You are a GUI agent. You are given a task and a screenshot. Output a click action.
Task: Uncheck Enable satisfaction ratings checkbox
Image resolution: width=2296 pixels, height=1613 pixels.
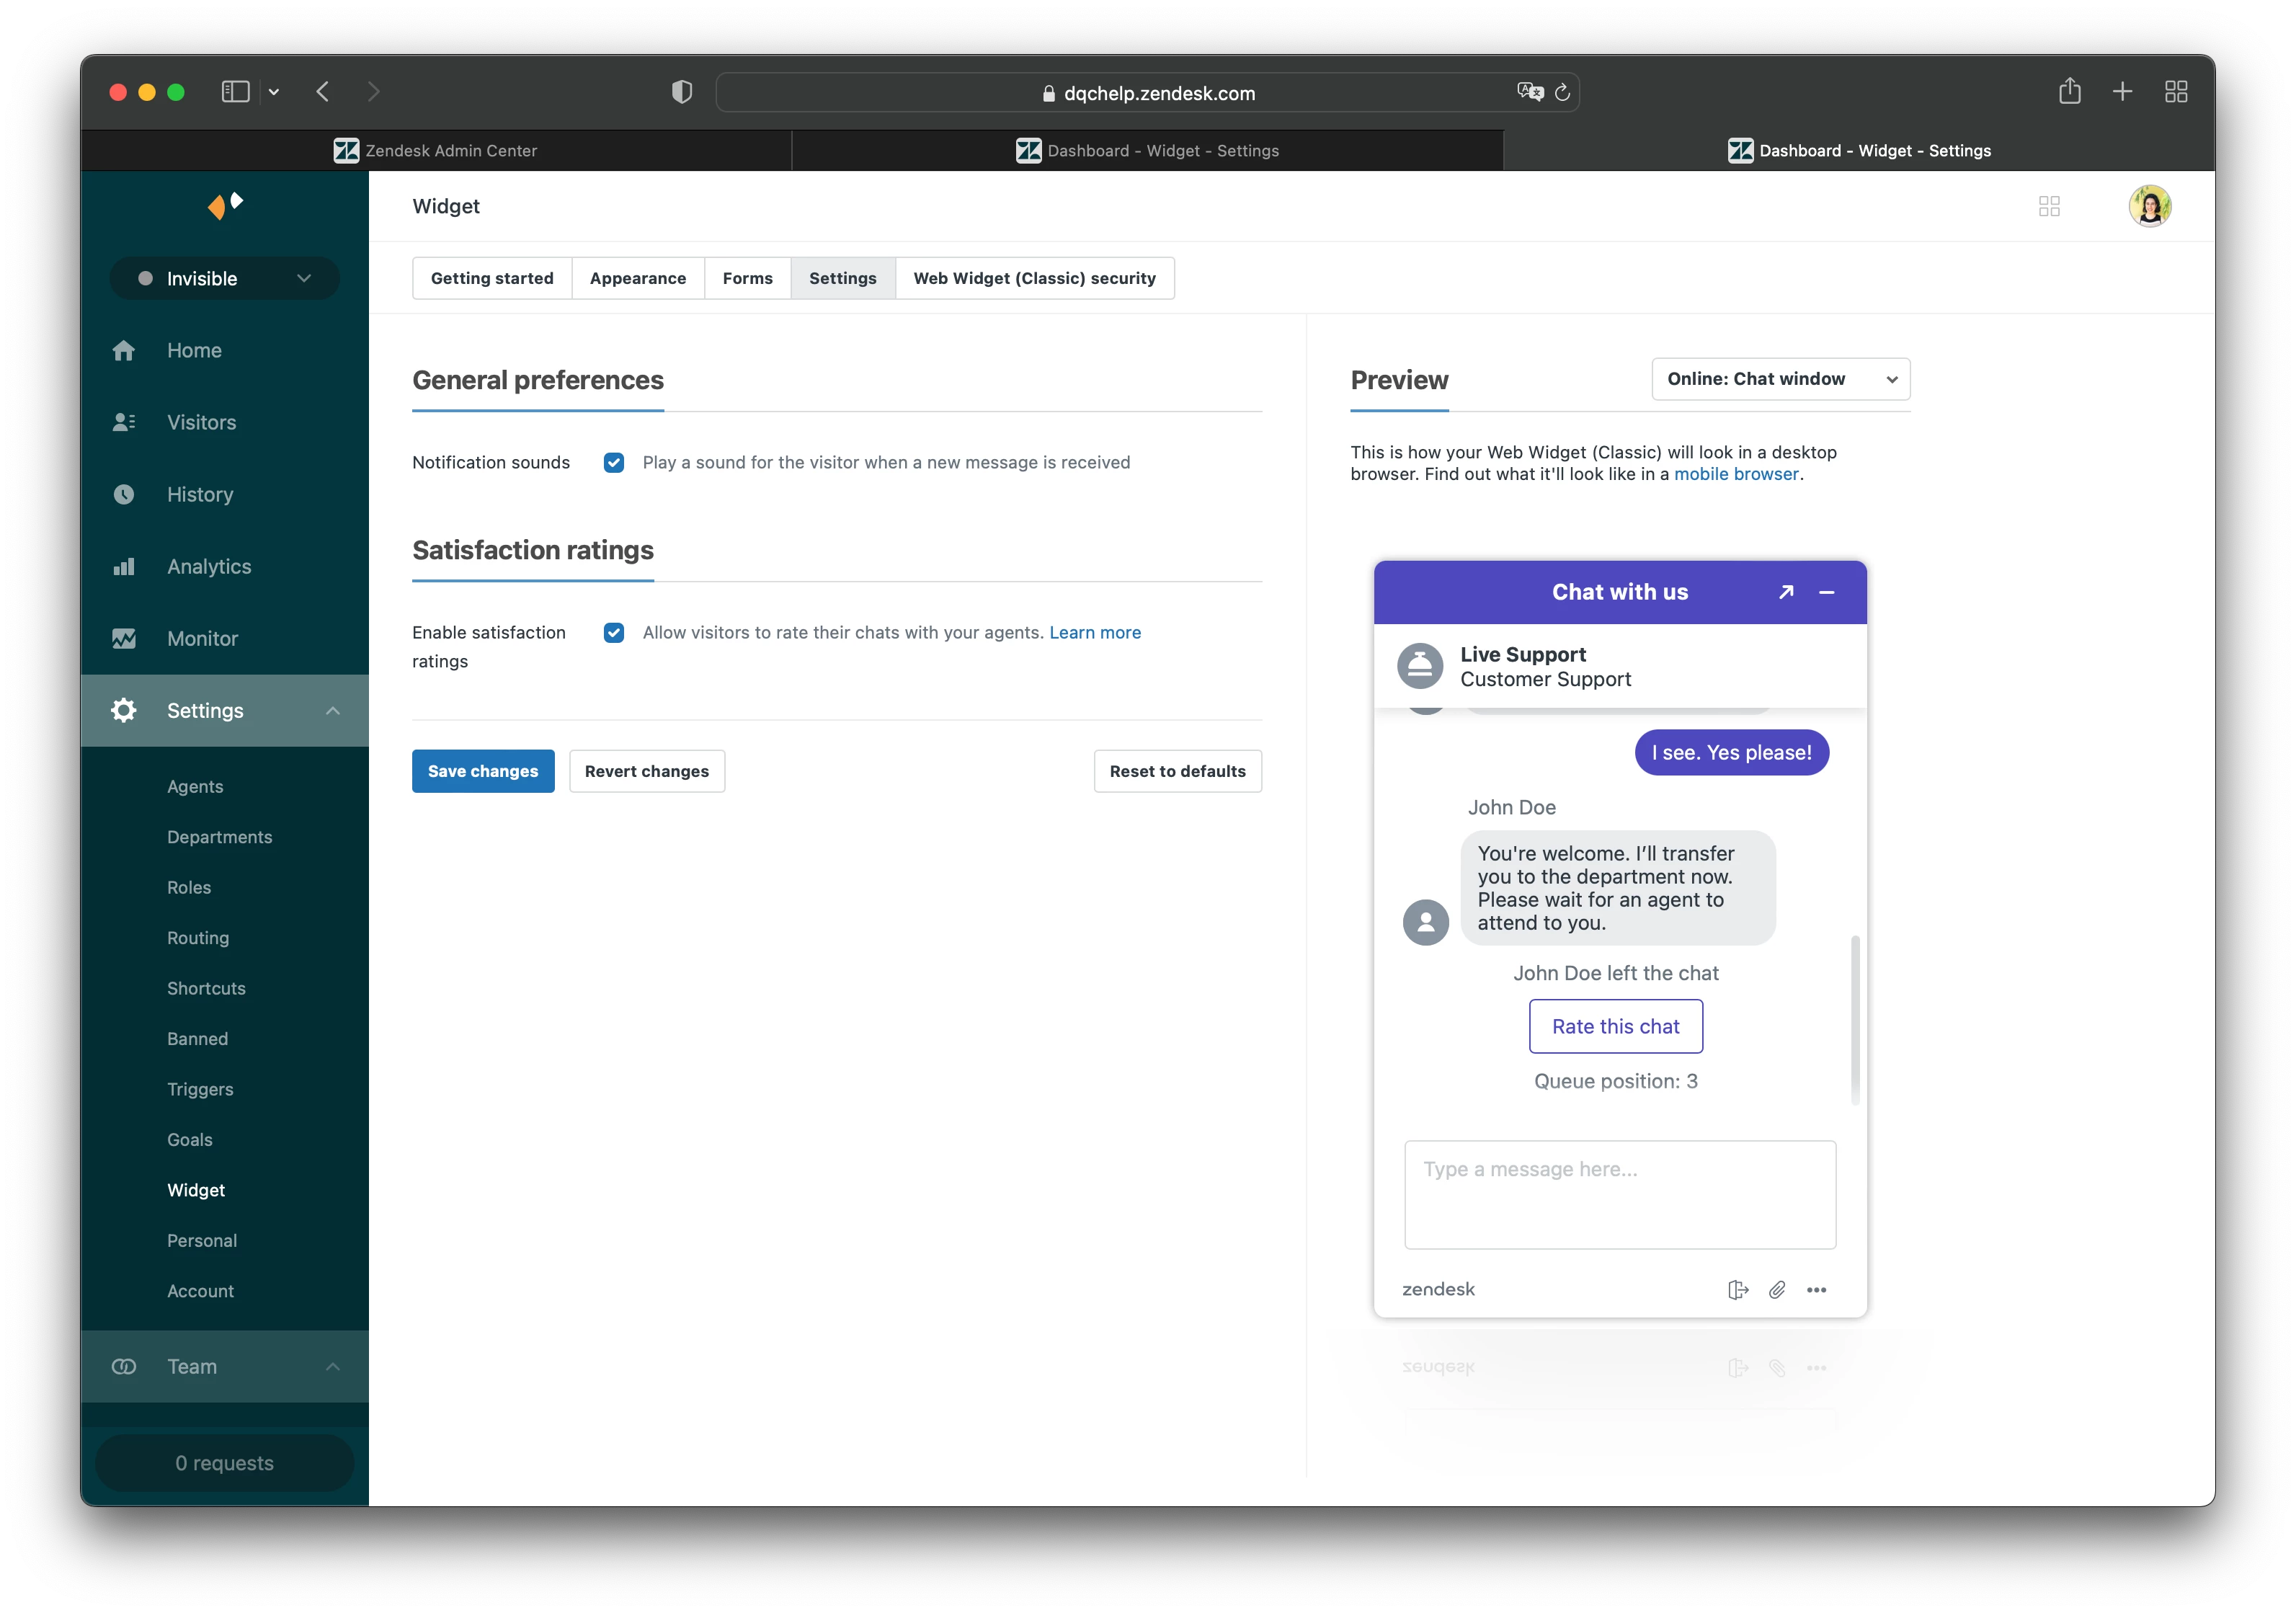[614, 633]
